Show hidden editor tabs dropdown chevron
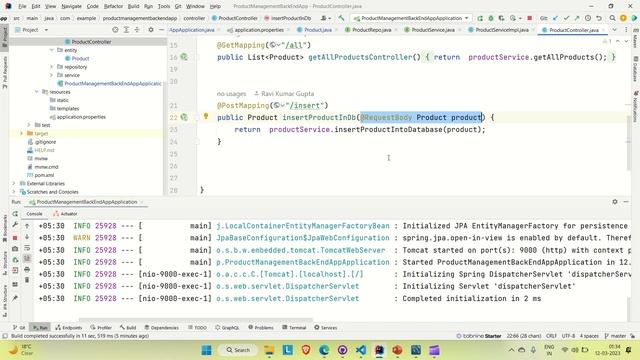The height and width of the screenshot is (360, 640). (x=614, y=30)
